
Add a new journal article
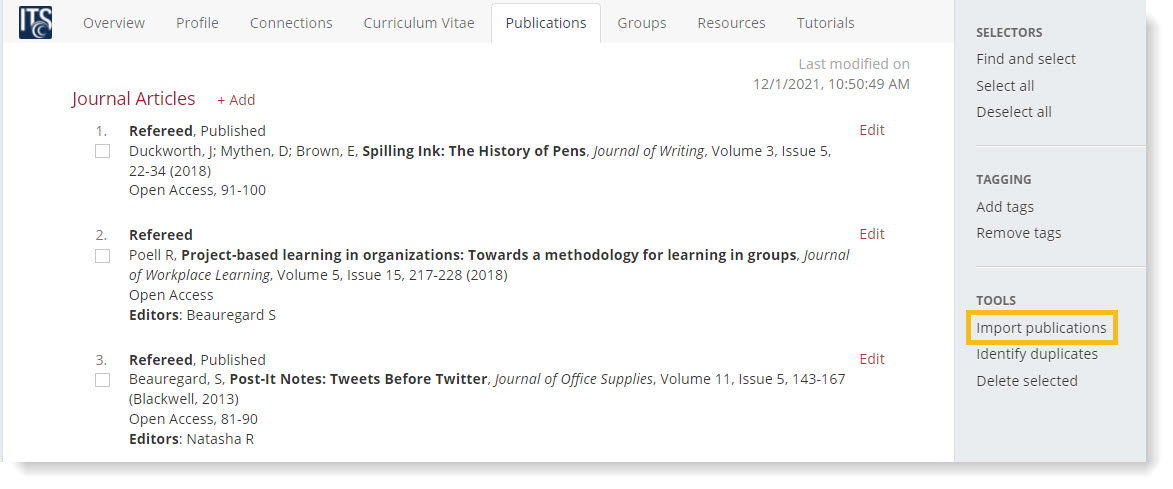point(236,100)
